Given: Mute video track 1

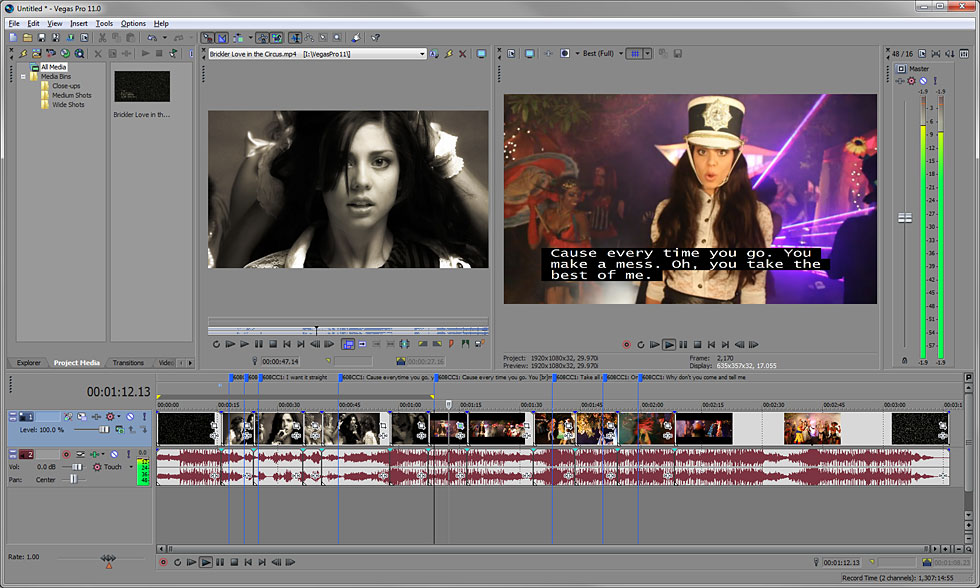Looking at the screenshot, I should pyautogui.click(x=130, y=416).
